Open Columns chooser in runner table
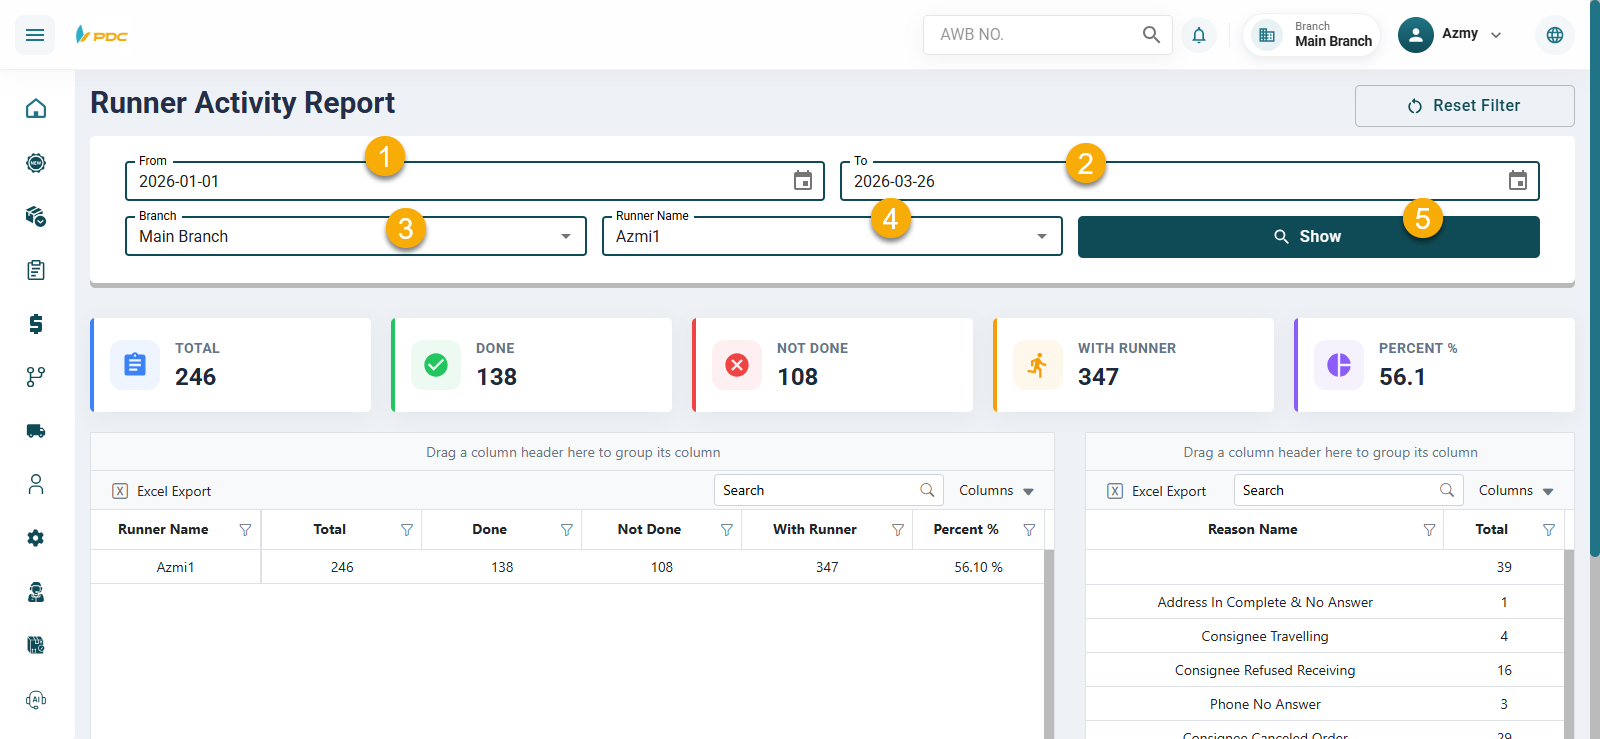 coord(996,491)
